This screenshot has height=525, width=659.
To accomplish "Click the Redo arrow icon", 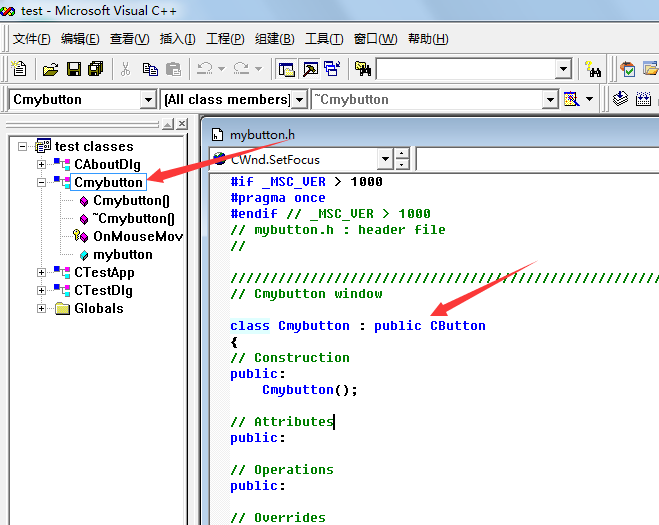I will (x=241, y=68).
